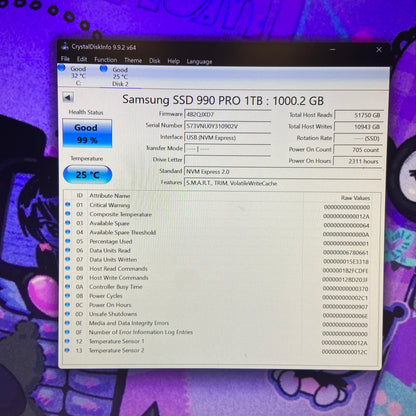
Task: Click the status dot for Power On Hours row 0C
Action: point(67,305)
